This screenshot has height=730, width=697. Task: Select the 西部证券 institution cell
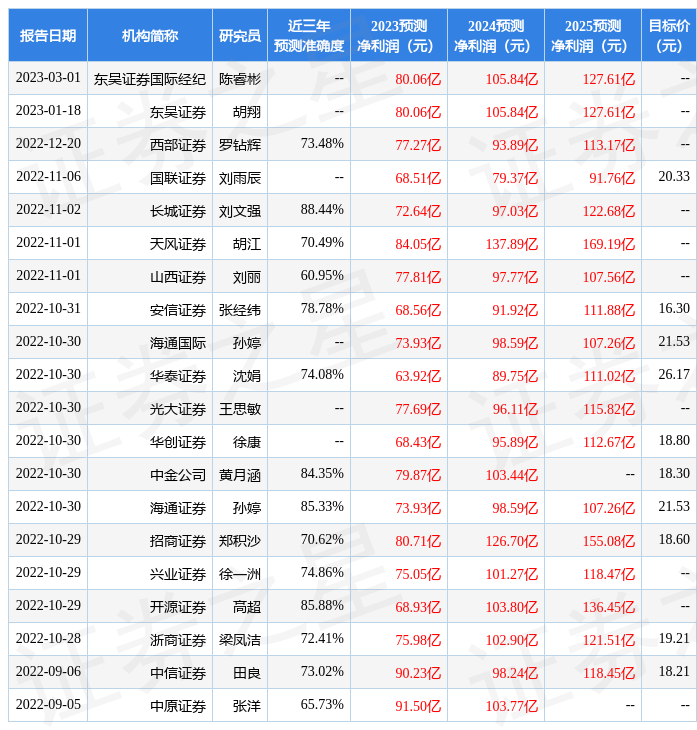(x=149, y=144)
